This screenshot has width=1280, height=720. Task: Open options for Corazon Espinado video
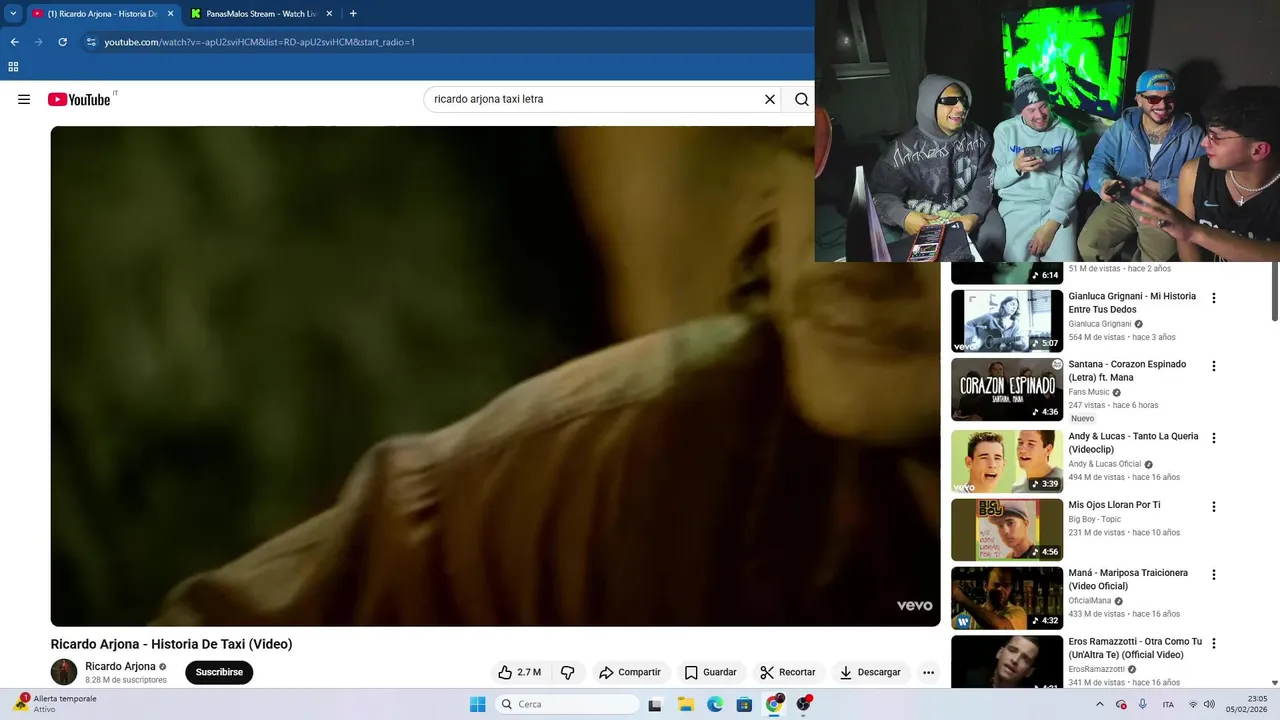coord(1214,366)
